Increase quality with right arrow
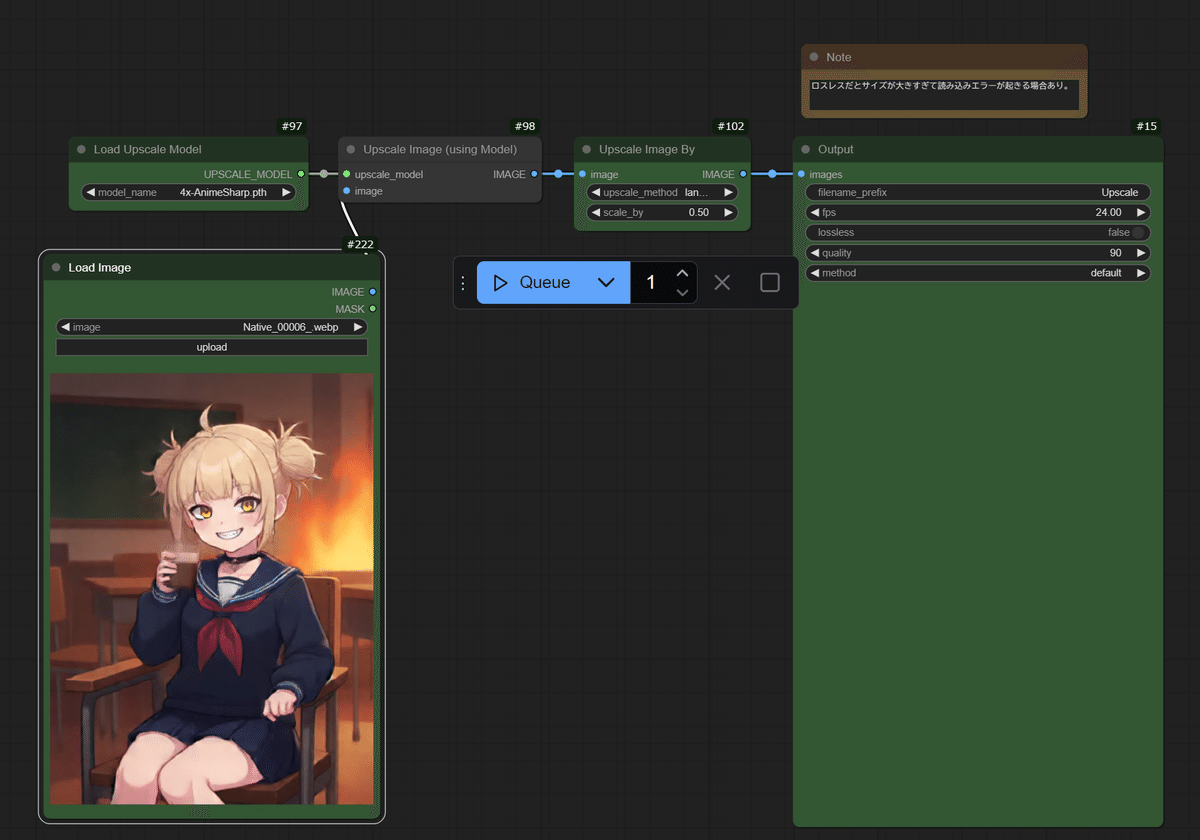1200x840 pixels. pyautogui.click(x=1141, y=253)
